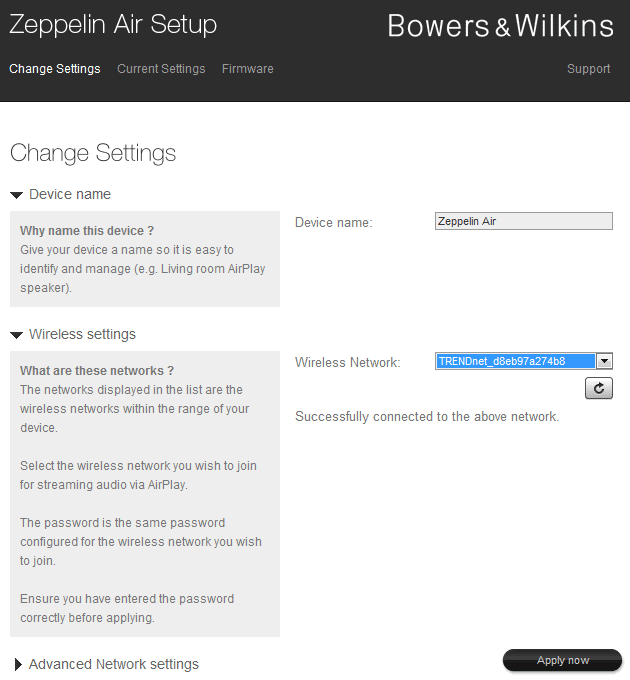Screen dimensions: 630x680
Task: Click the 'Wireless Network:' field label
Action: tap(347, 362)
